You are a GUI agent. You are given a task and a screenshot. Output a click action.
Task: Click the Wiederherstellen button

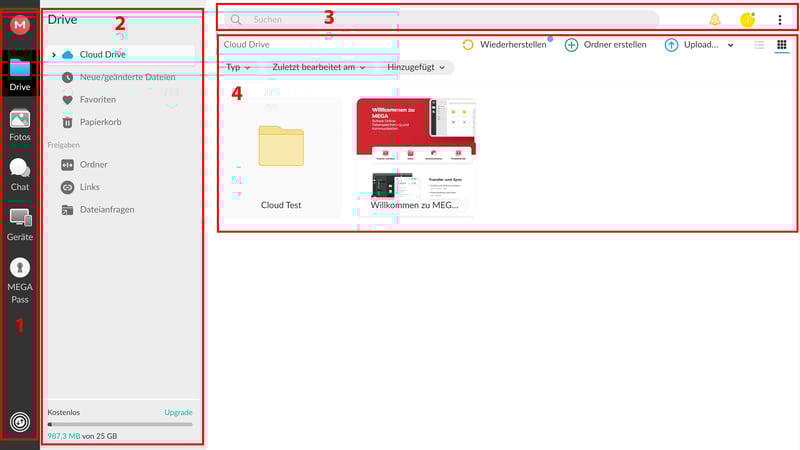tap(504, 45)
